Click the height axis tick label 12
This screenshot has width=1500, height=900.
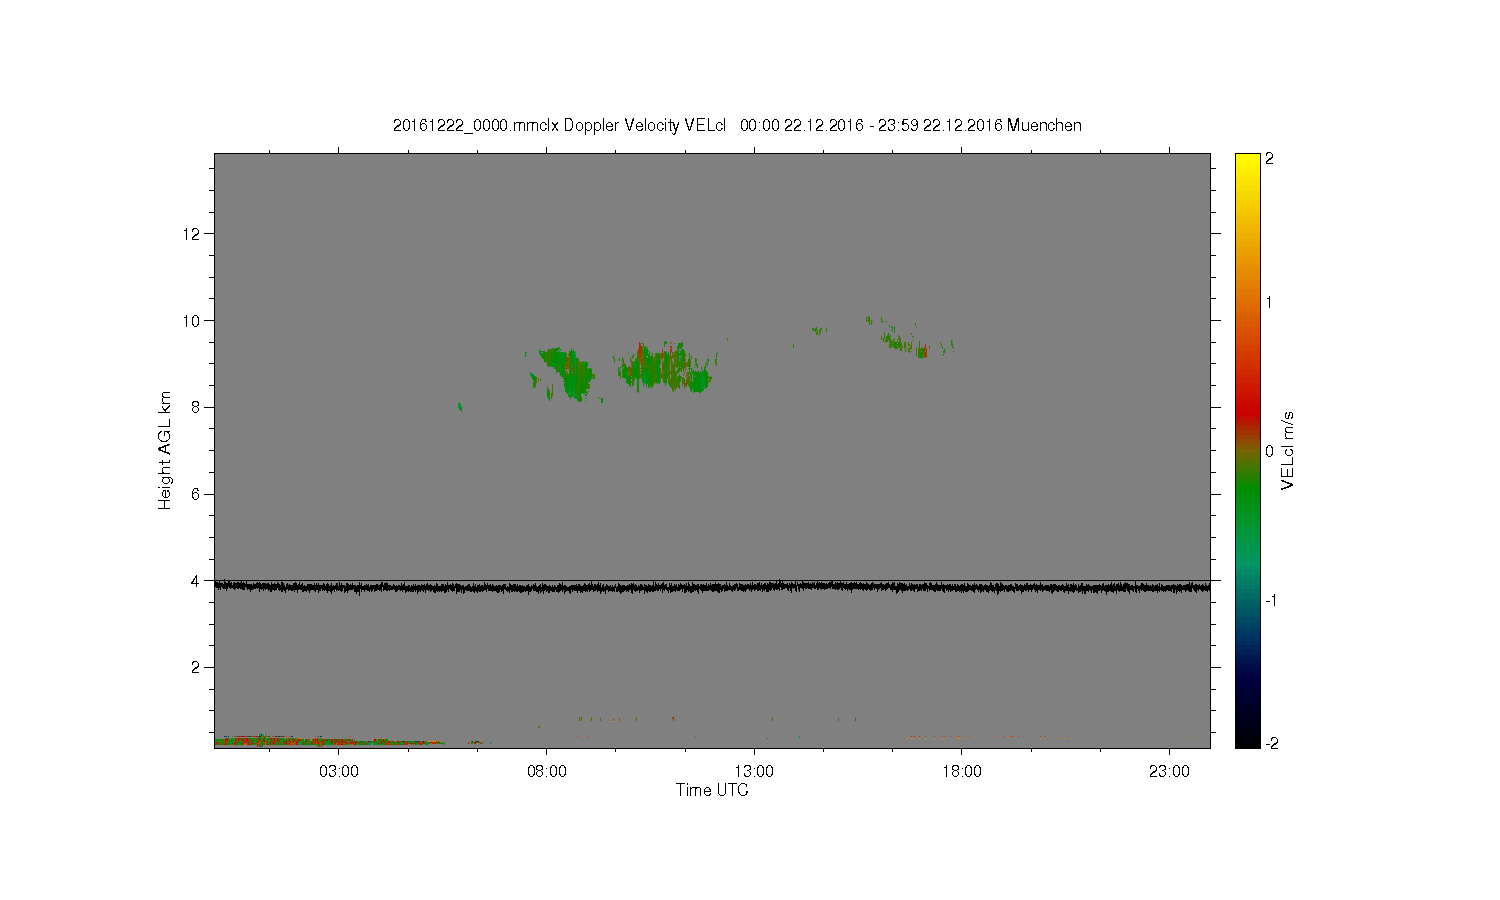(193, 234)
